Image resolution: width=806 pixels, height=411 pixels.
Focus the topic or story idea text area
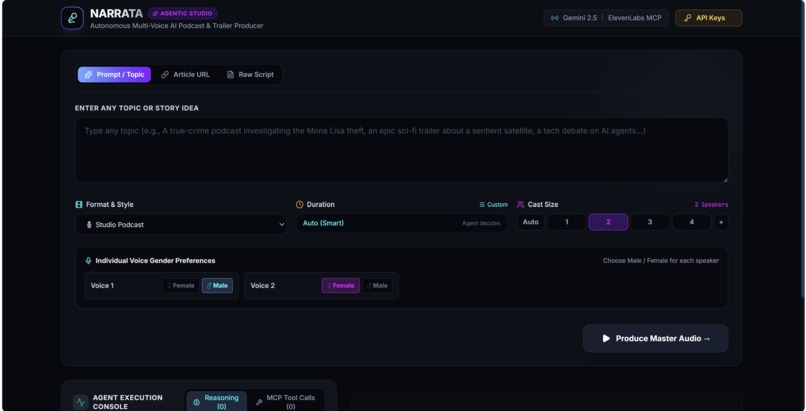tap(401, 150)
